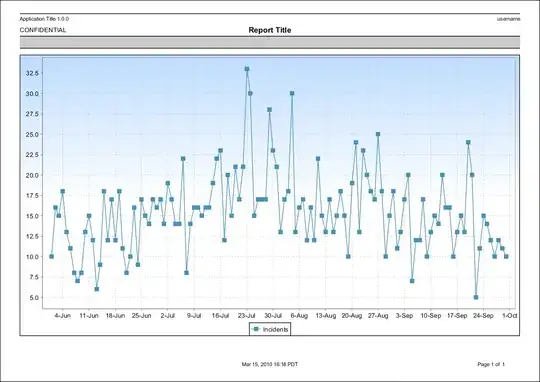Screen dimensions: 540x382
Task: Select the "Page 1 of 1" footer text
Action: [x=491, y=364]
